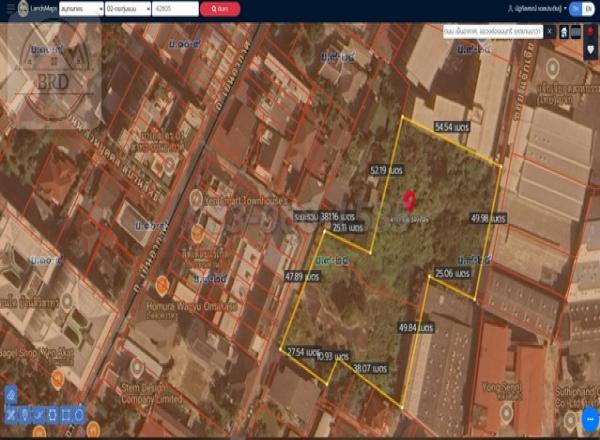Click the red location pin button
Viewport: 600px width, 440px height.
coord(590,32)
